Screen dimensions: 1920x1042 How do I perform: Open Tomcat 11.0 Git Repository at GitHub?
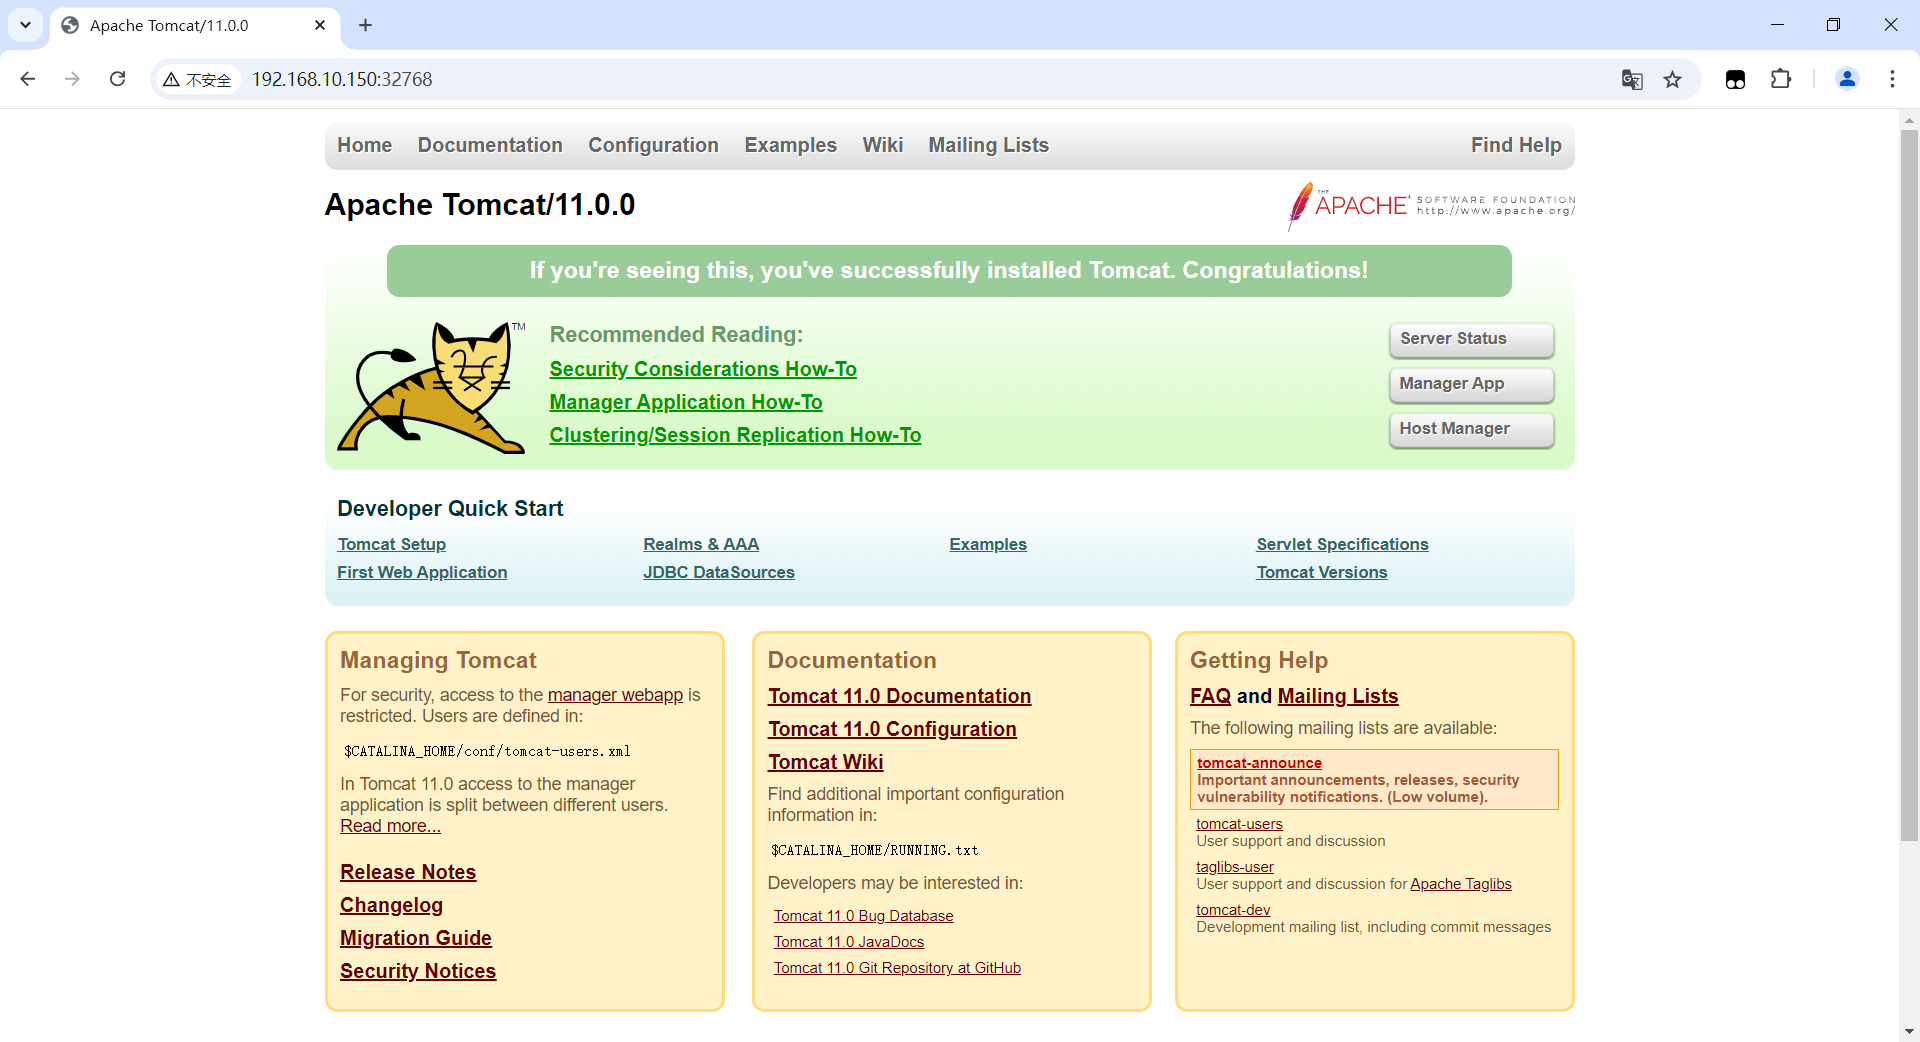[x=897, y=968]
